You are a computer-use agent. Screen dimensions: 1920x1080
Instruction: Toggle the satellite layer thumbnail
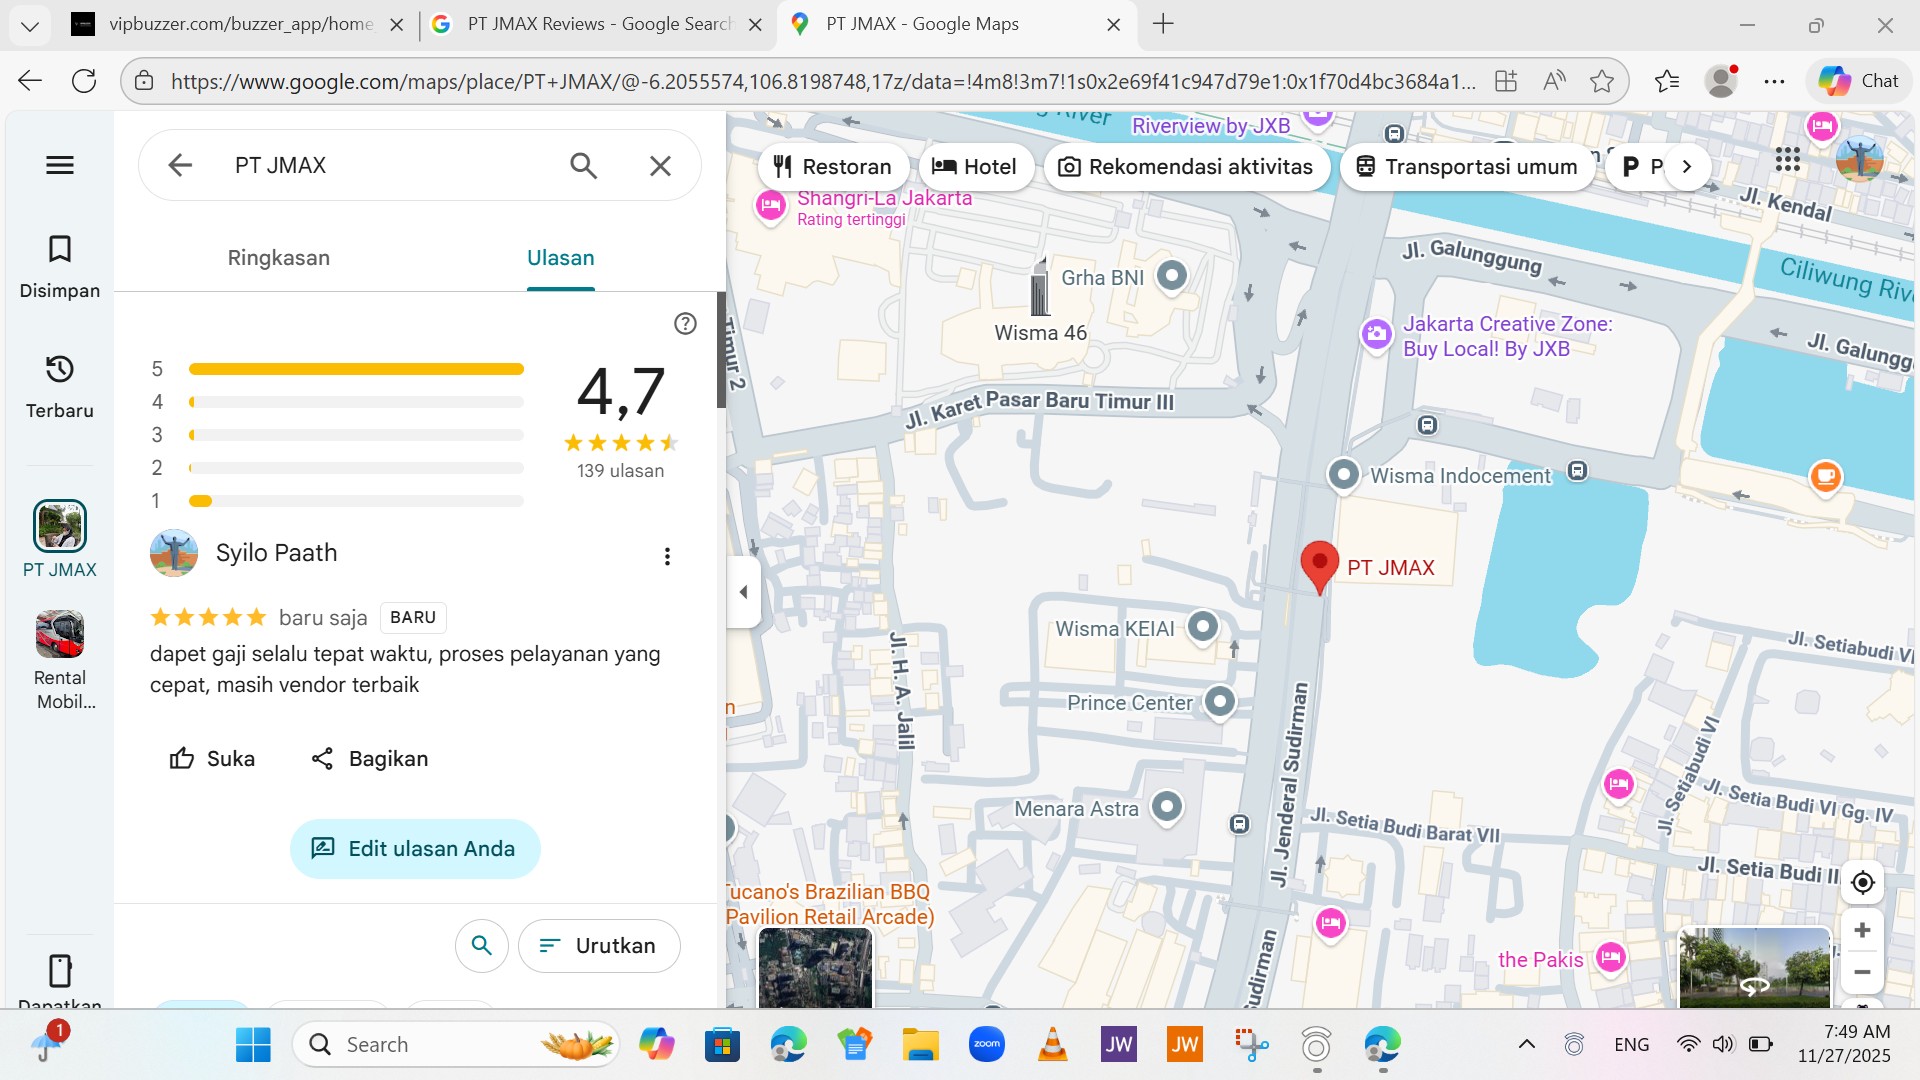coord(815,967)
